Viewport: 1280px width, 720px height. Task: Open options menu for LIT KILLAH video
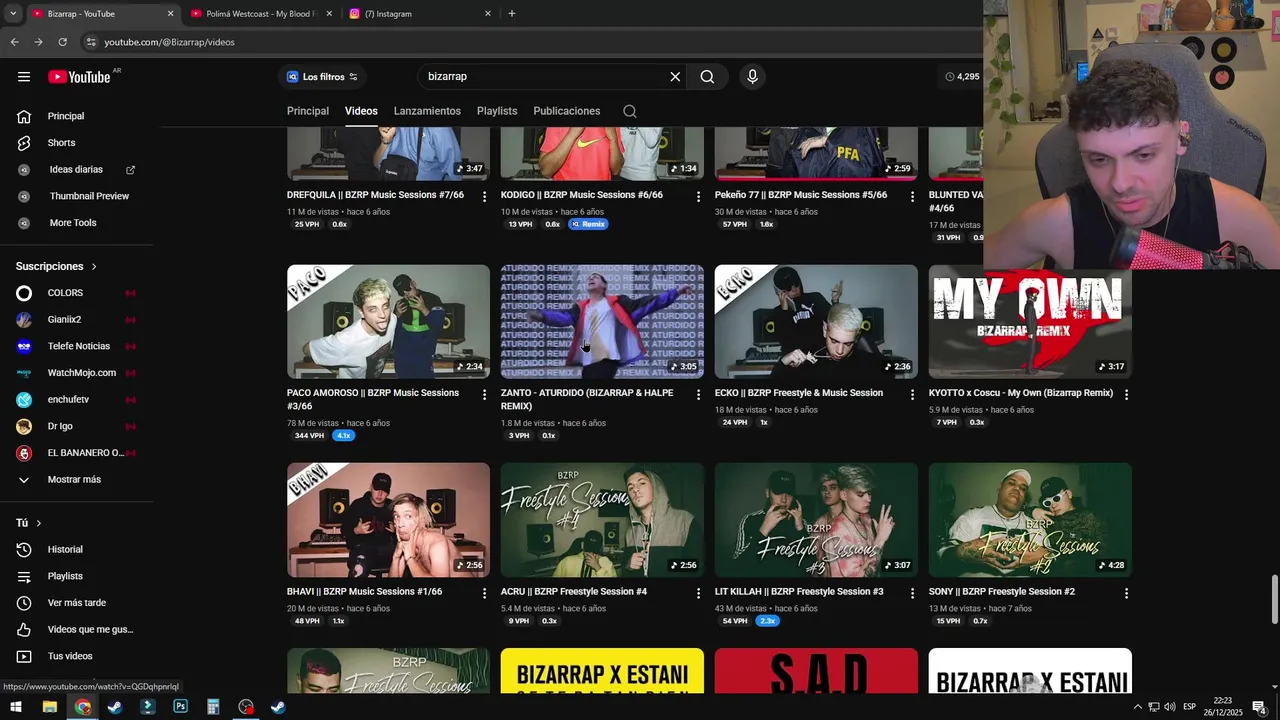912,593
